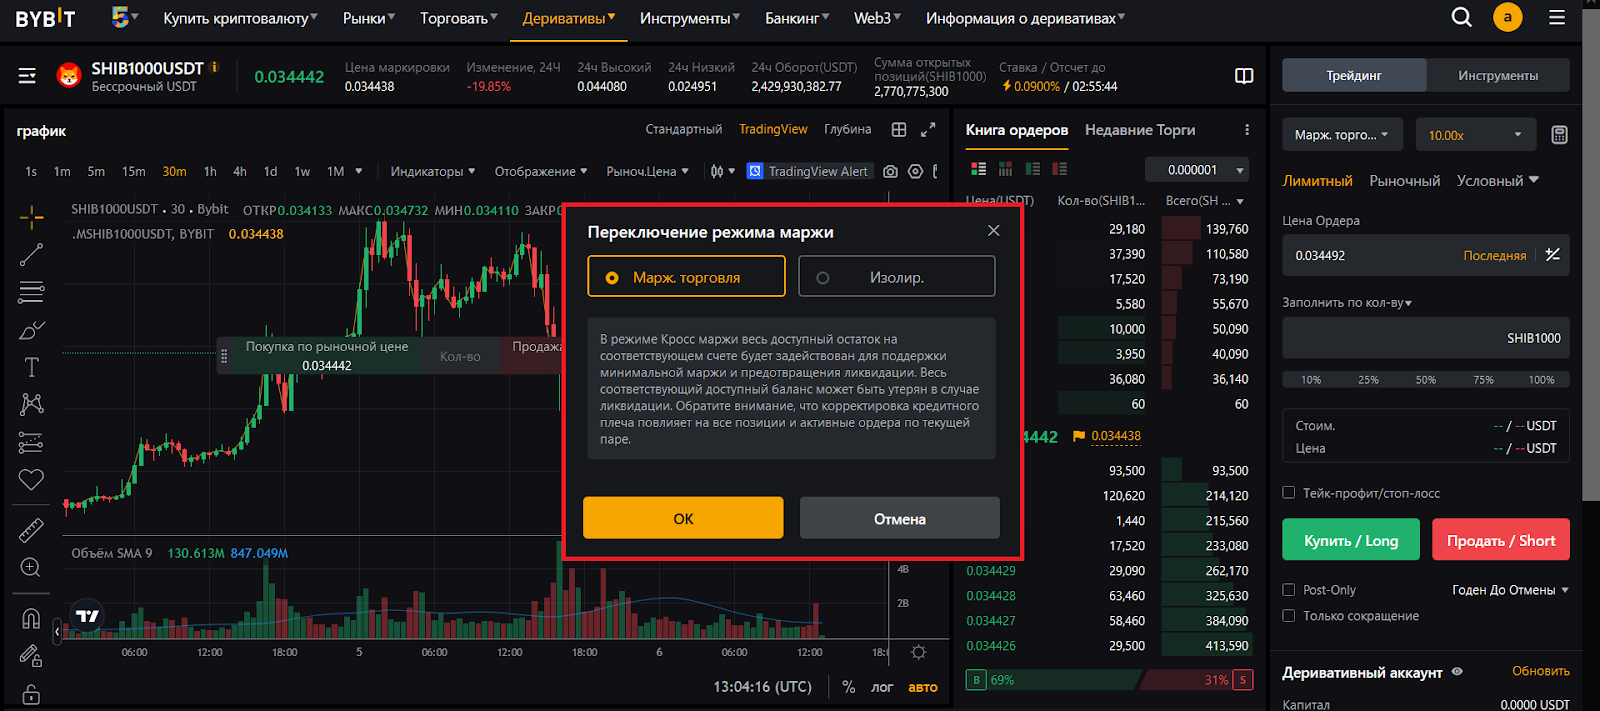The image size is (1600, 711).
Task: Check the Только сокращение checkbox
Action: [1289, 615]
